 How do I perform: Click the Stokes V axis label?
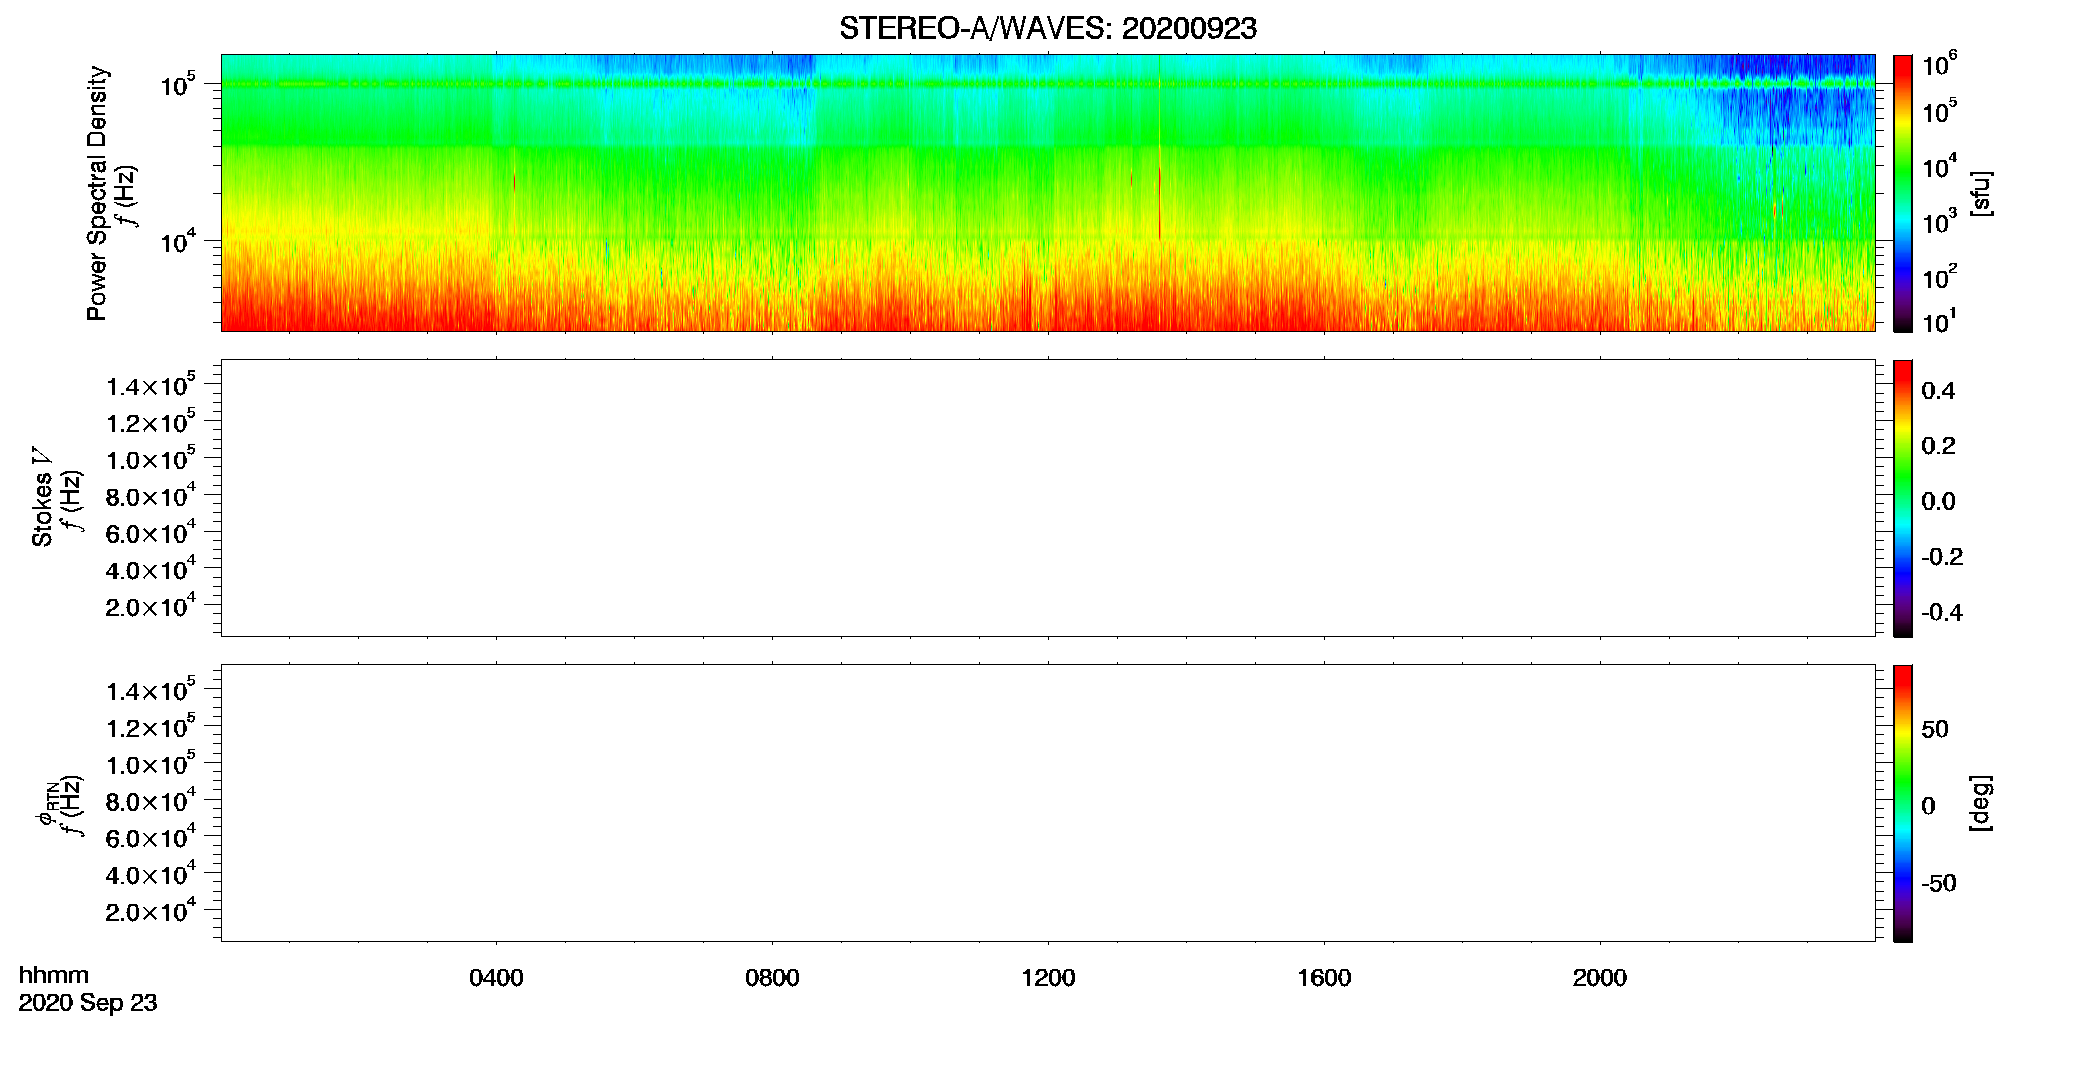pyautogui.click(x=42, y=497)
